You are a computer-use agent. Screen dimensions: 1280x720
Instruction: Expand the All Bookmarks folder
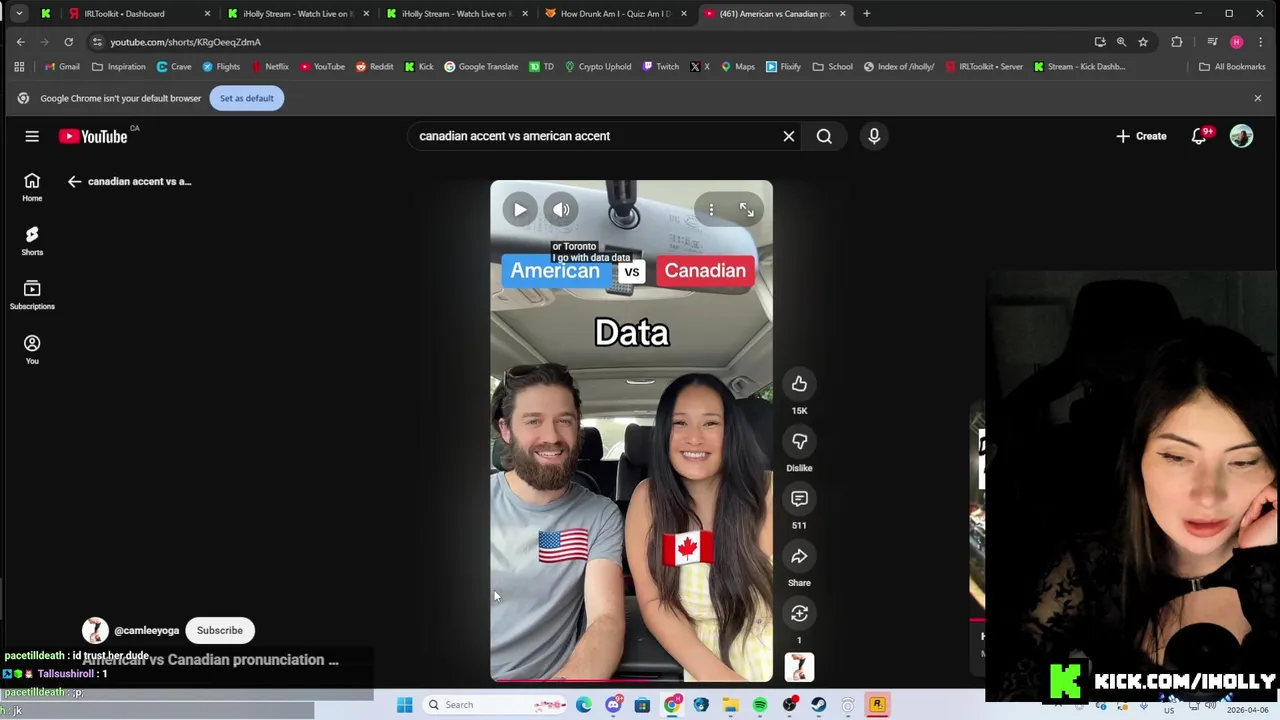point(1232,67)
